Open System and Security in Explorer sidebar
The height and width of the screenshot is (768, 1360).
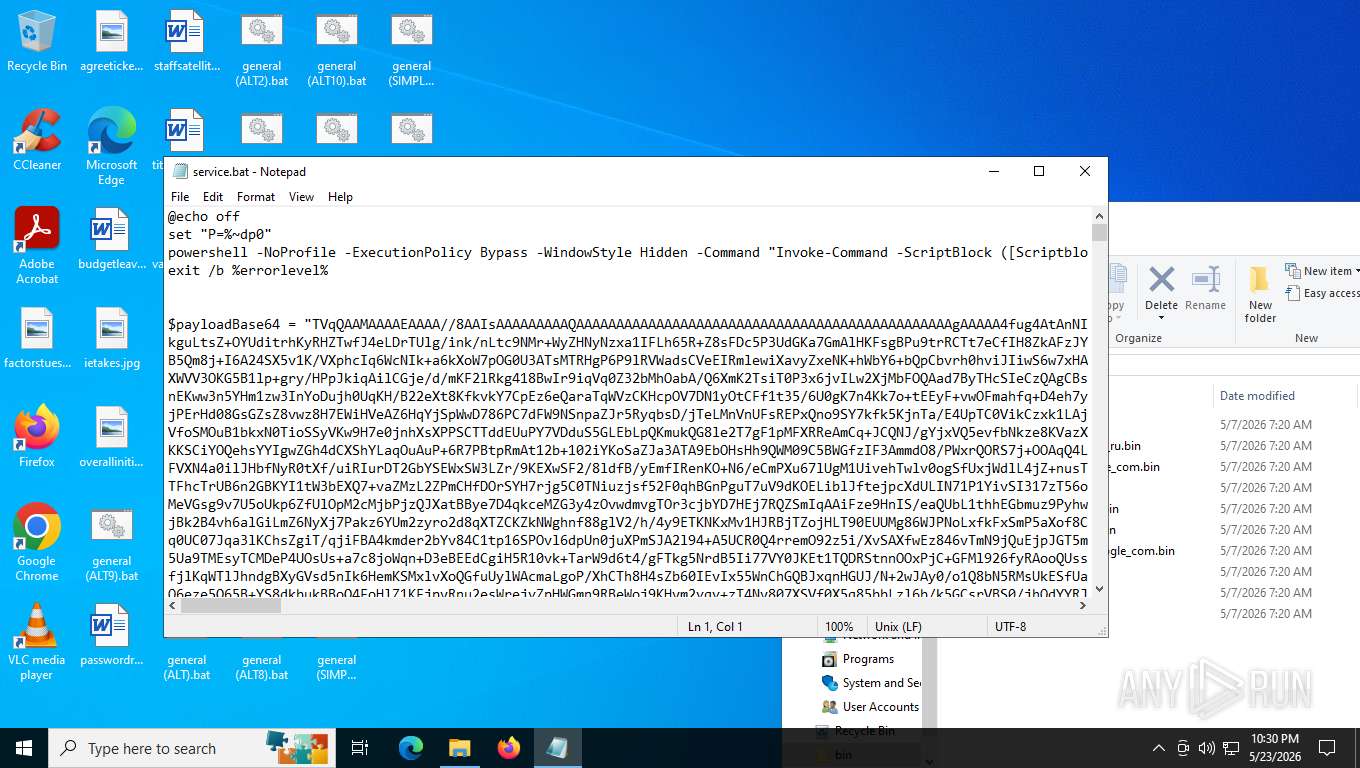tap(871, 683)
